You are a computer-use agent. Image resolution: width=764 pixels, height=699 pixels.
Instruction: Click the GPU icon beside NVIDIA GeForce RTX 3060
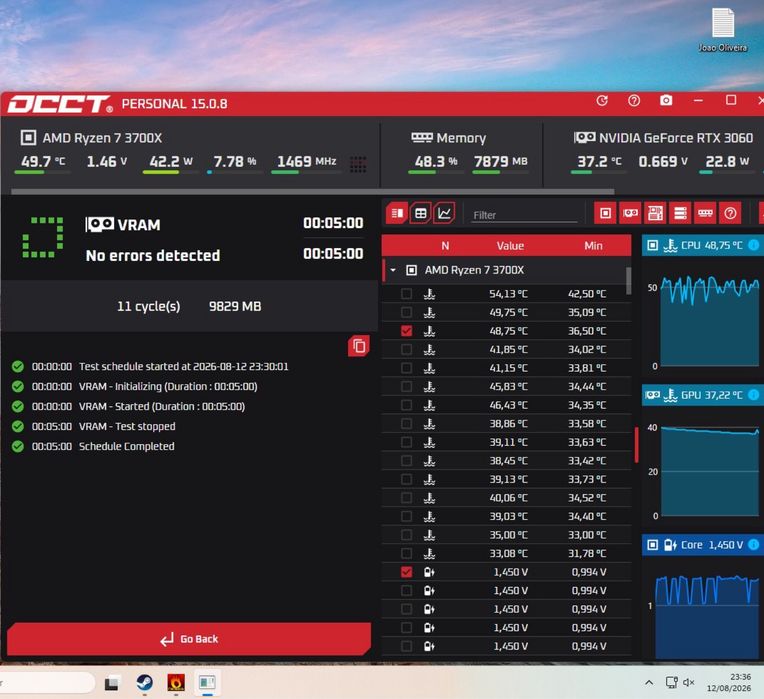coord(585,138)
